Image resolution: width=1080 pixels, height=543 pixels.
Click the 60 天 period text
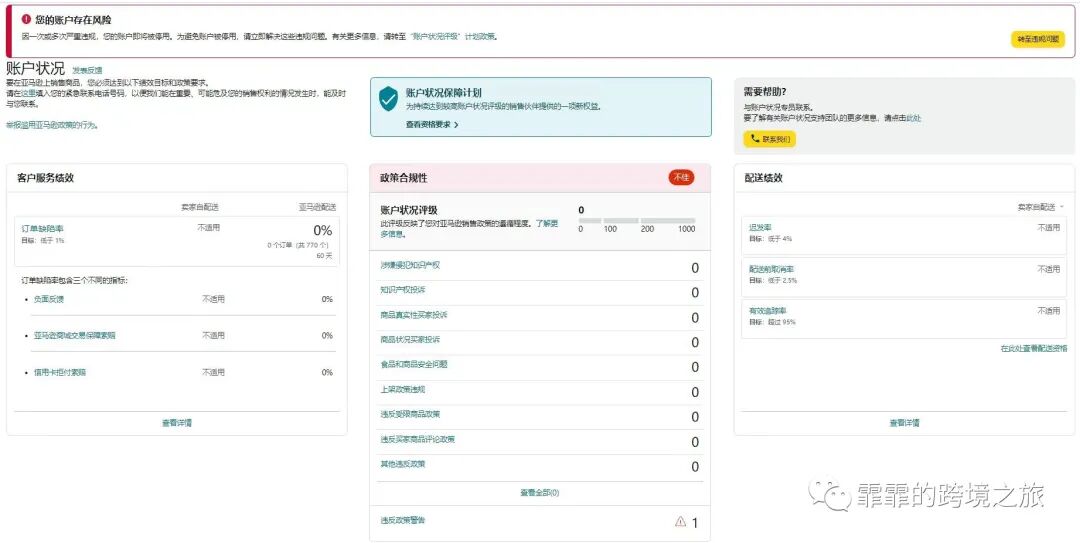click(324, 256)
